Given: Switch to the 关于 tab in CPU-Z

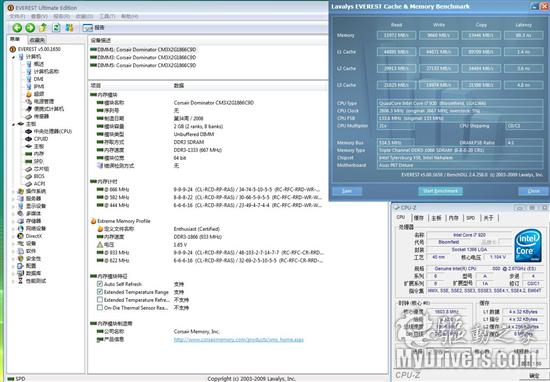Looking at the screenshot, I should click(488, 218).
